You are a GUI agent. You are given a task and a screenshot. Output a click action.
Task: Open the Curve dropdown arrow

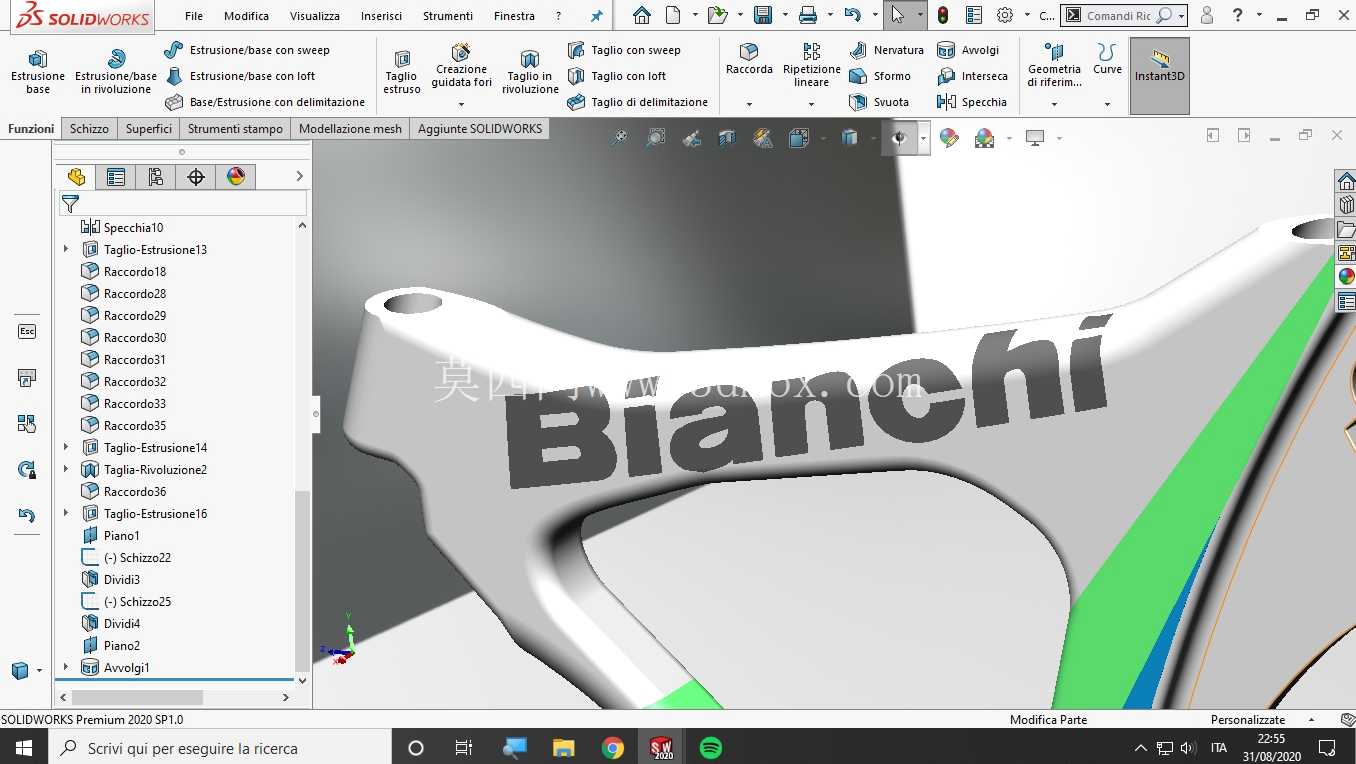point(1107,104)
